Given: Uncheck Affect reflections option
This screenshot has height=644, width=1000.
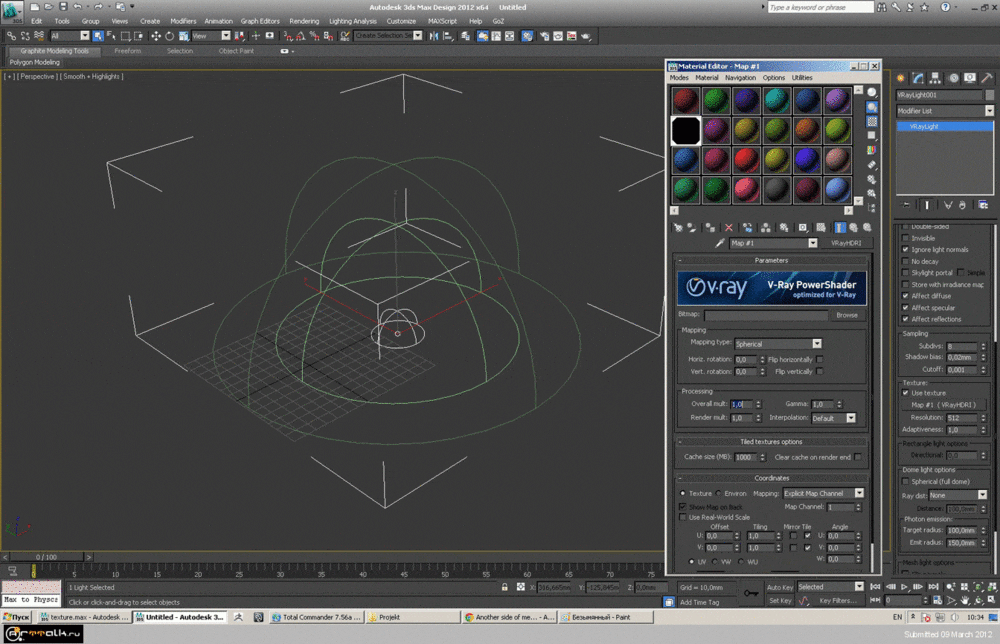Looking at the screenshot, I should click(x=905, y=319).
